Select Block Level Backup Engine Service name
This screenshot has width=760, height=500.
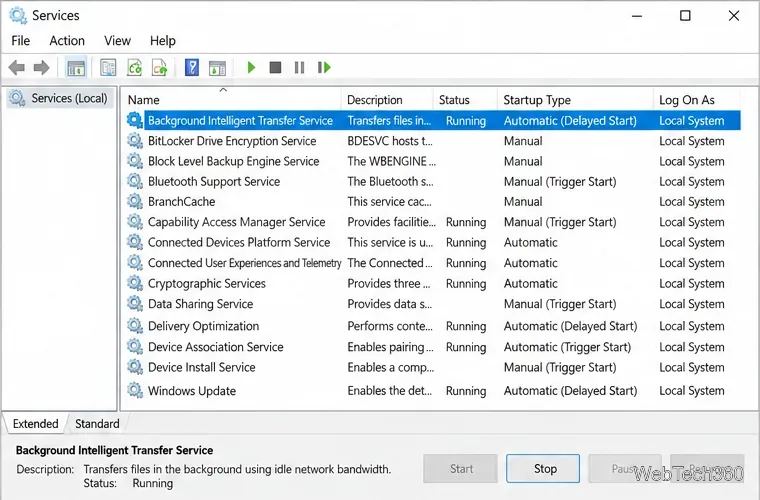(234, 161)
